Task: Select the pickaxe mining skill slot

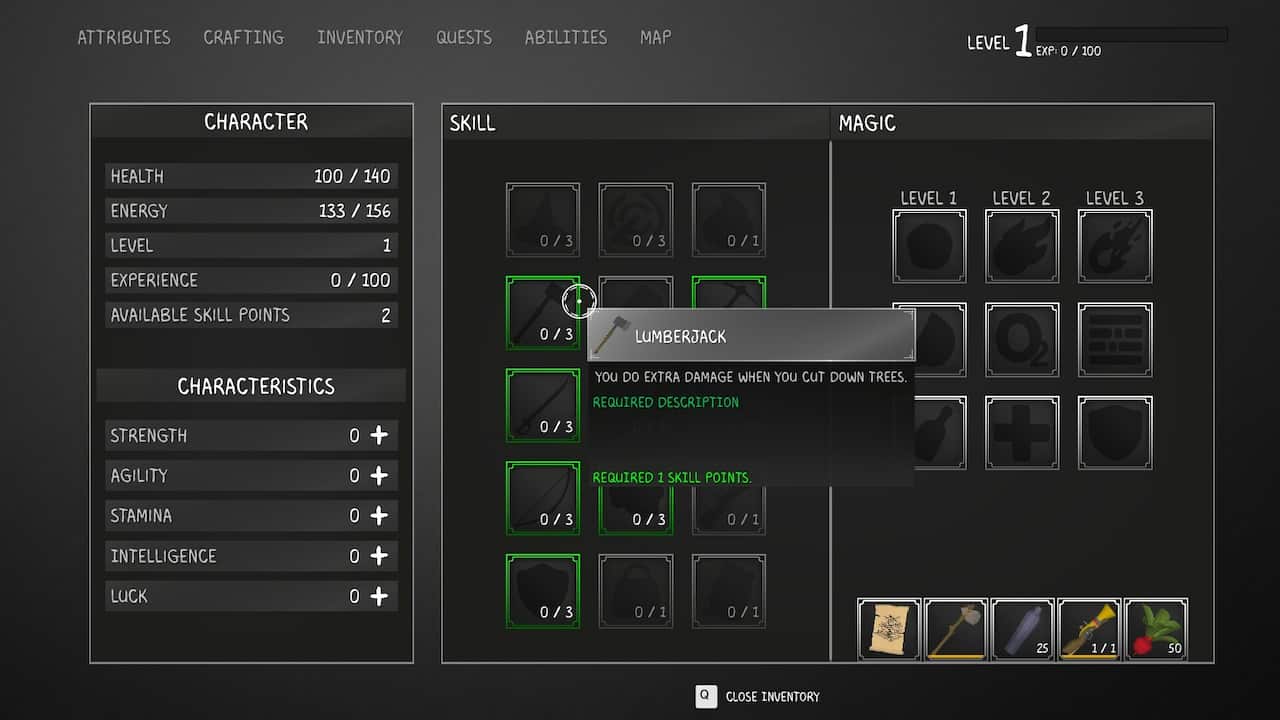Action: [x=729, y=292]
